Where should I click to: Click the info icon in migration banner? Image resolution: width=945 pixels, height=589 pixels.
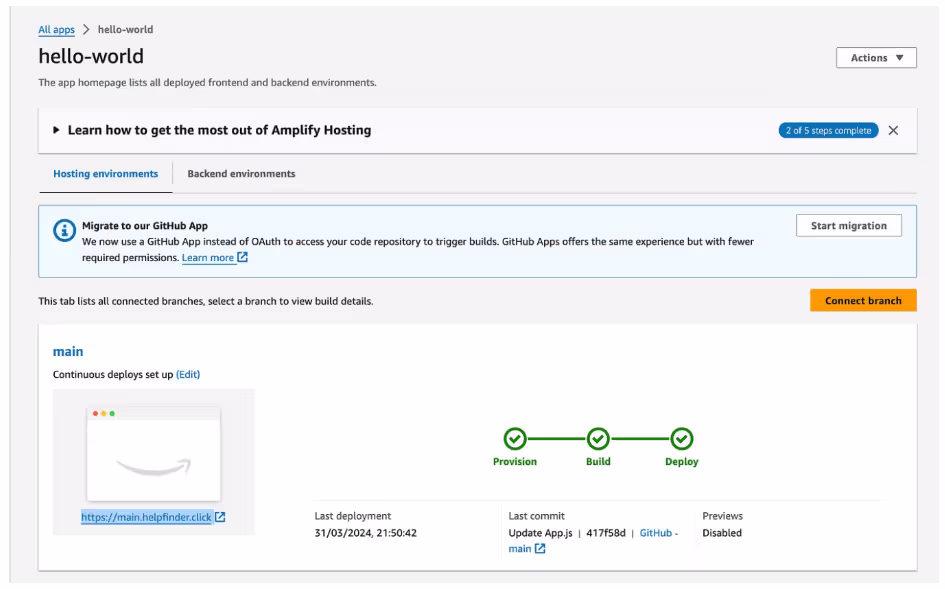tap(64, 230)
